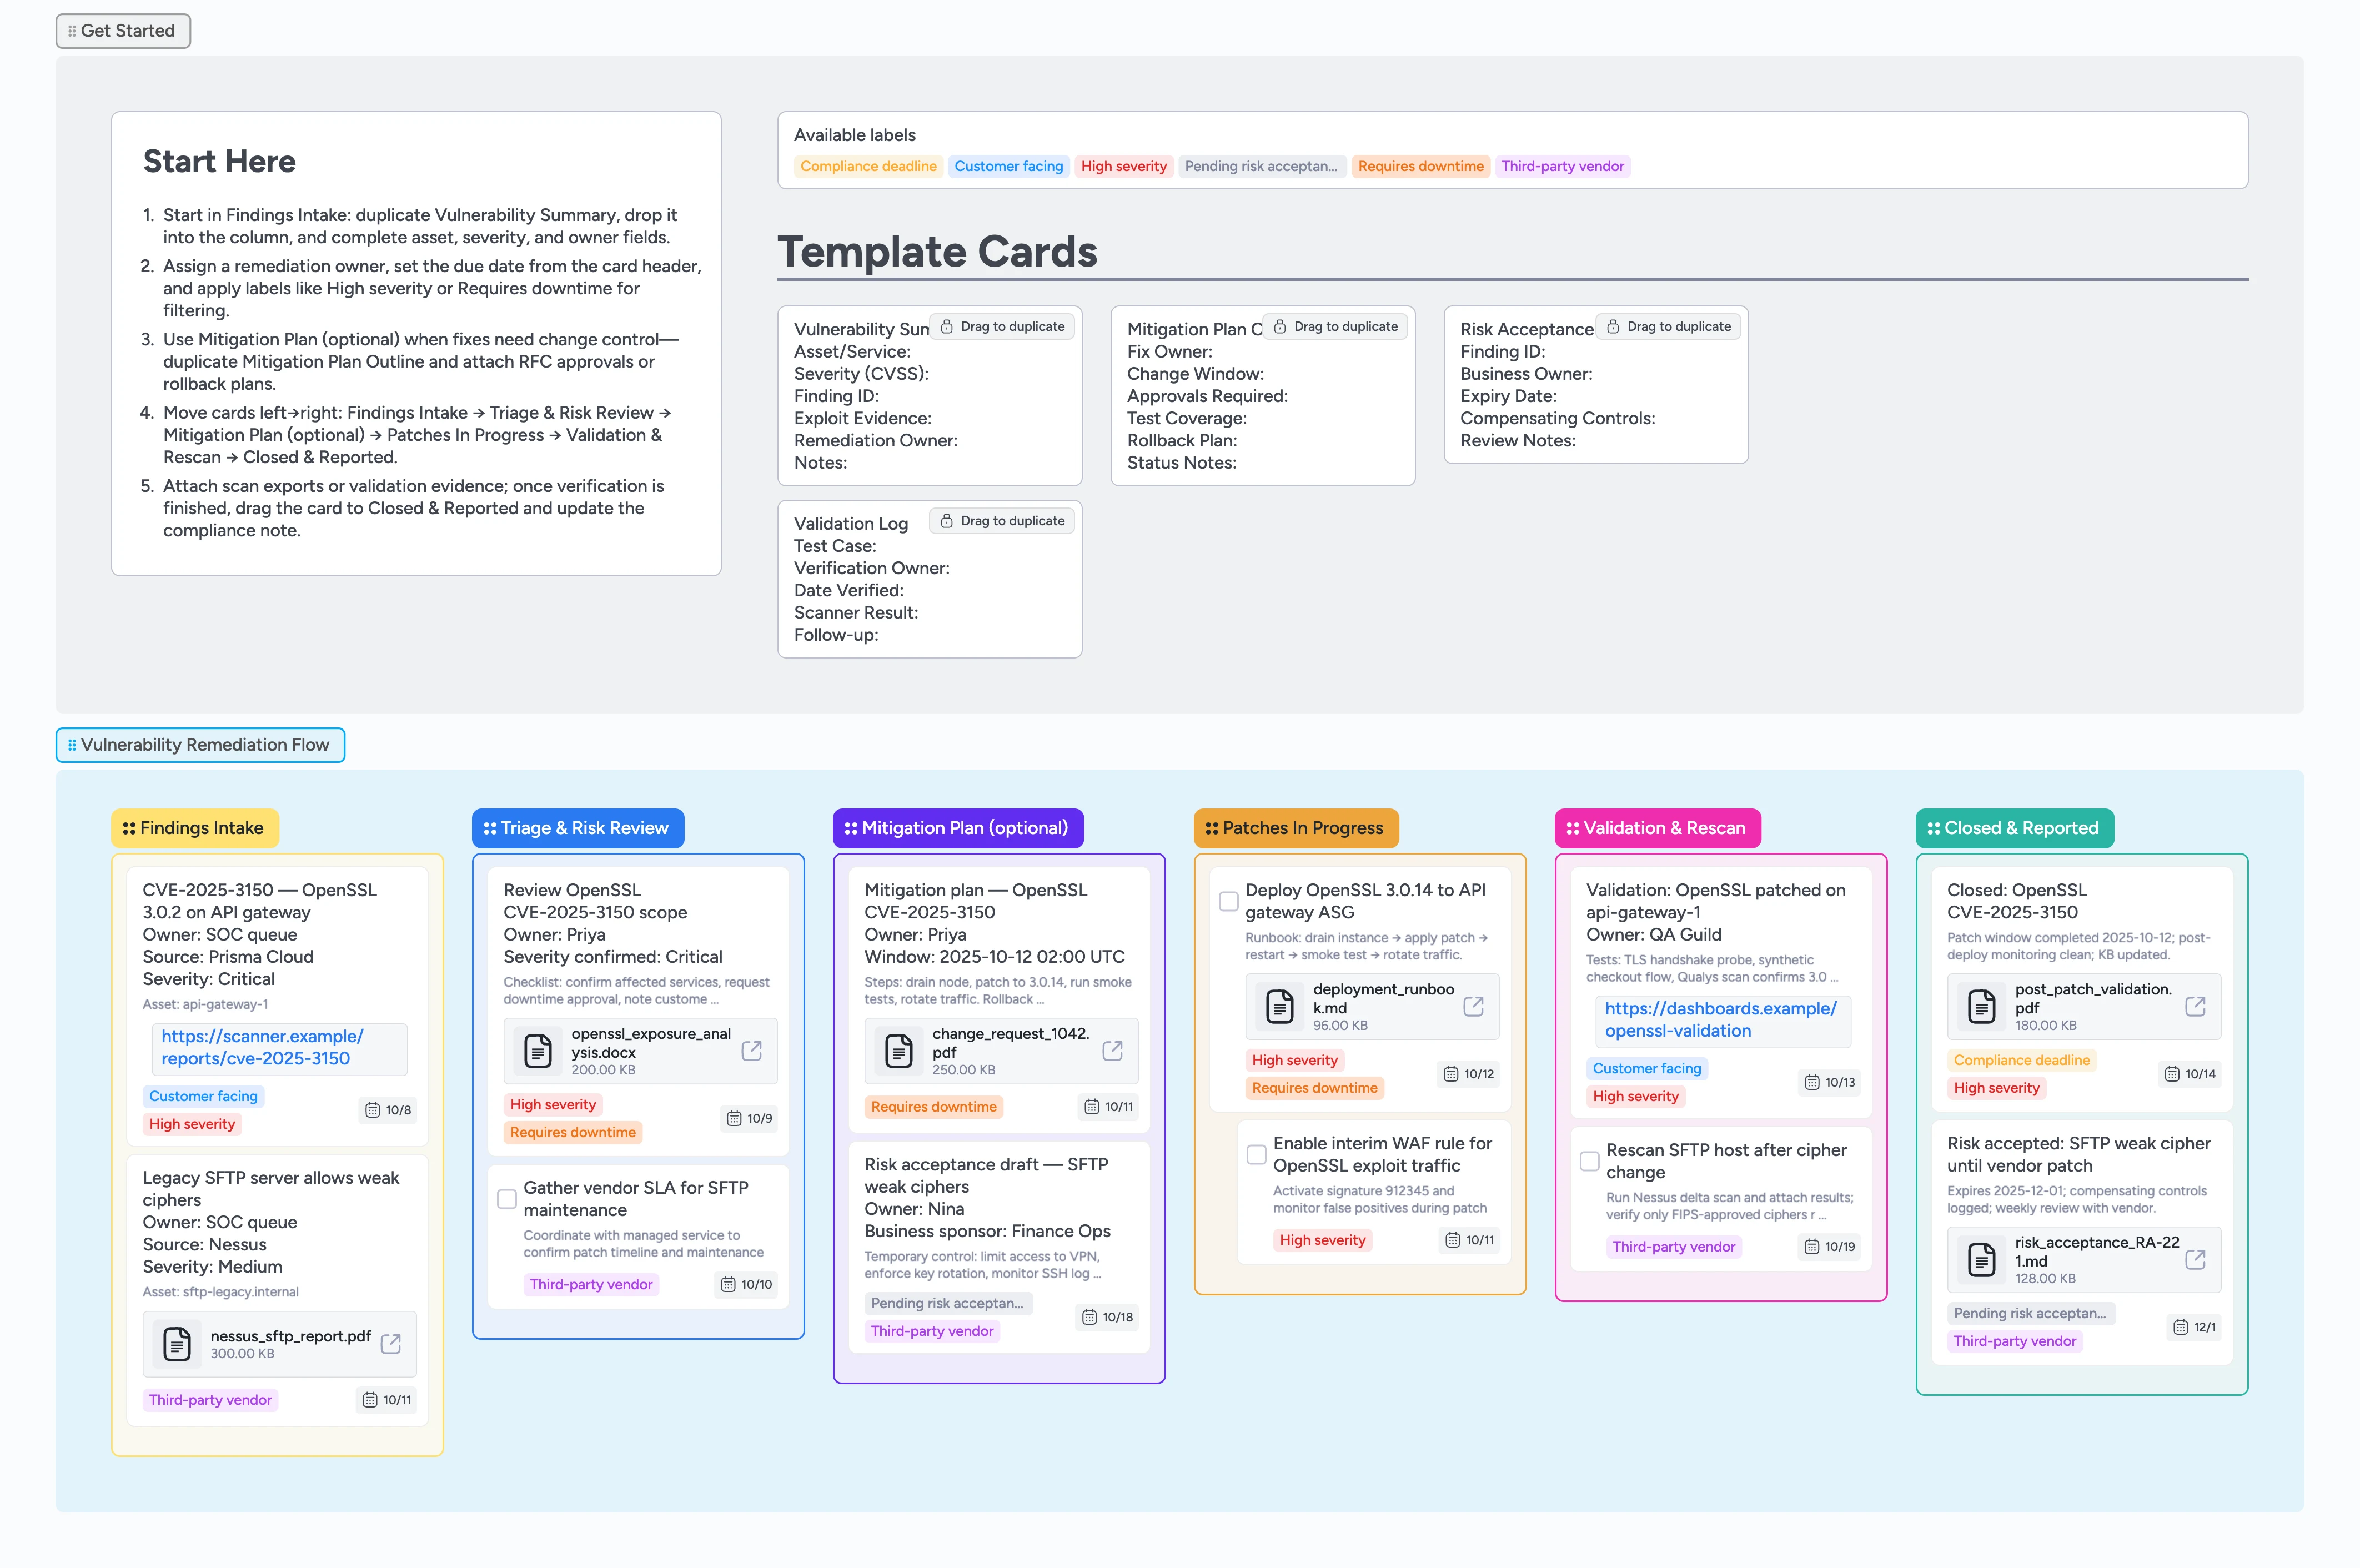Click the document icon on openssl_exposure_analysis.docx

pos(538,1051)
